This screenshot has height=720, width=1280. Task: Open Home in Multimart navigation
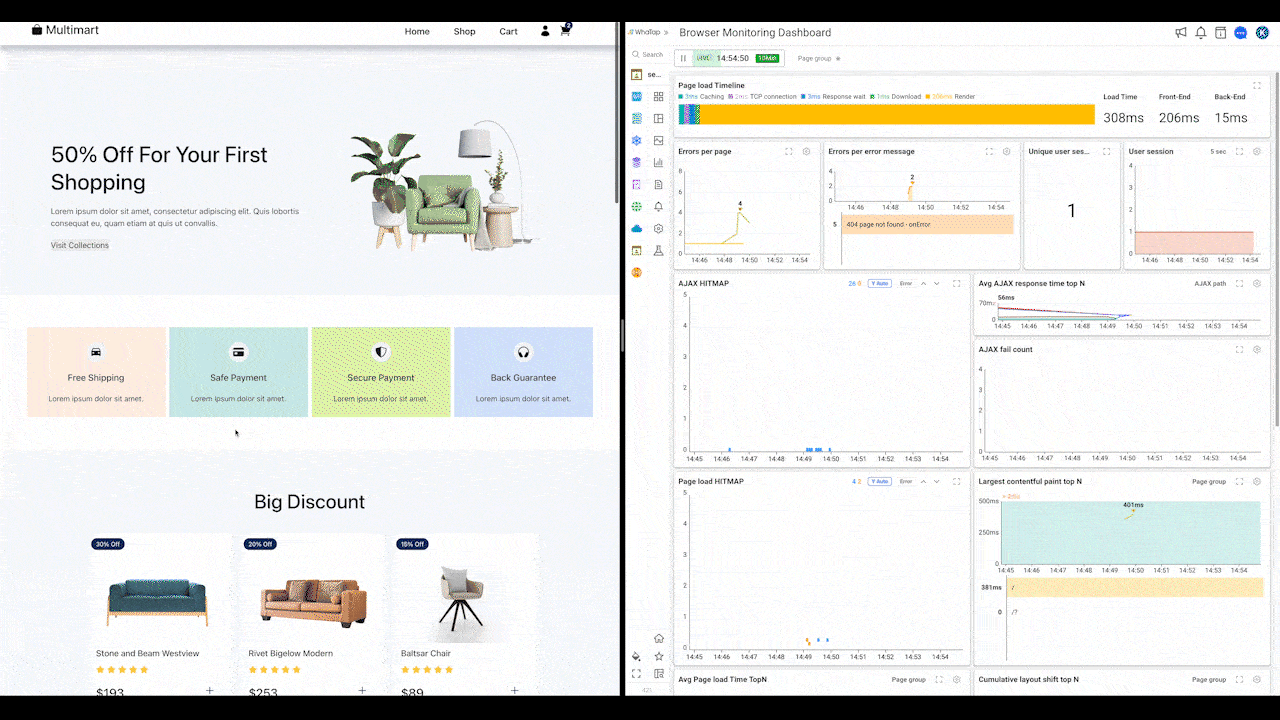(417, 32)
